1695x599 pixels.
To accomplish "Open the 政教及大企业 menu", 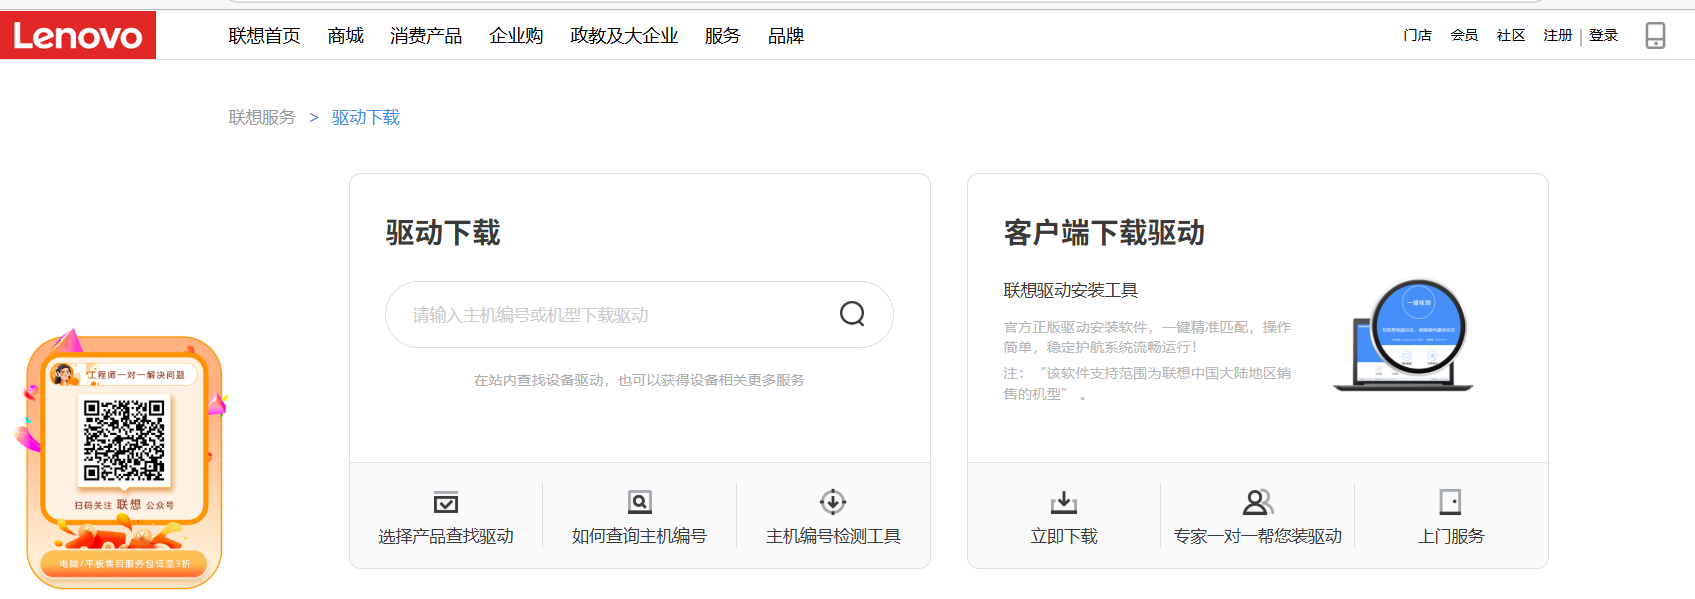I will tap(624, 36).
